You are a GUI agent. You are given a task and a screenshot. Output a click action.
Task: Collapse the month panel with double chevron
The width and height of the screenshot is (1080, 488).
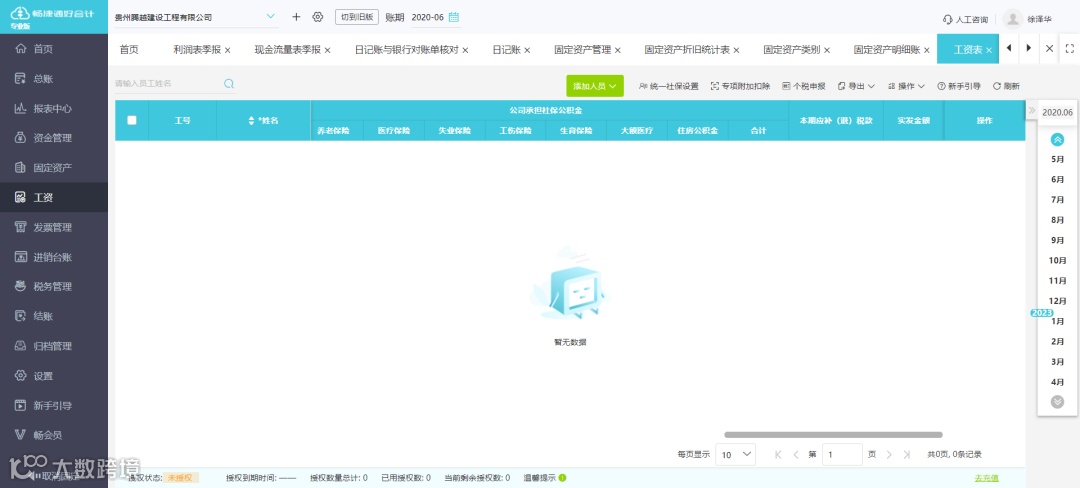point(1032,111)
